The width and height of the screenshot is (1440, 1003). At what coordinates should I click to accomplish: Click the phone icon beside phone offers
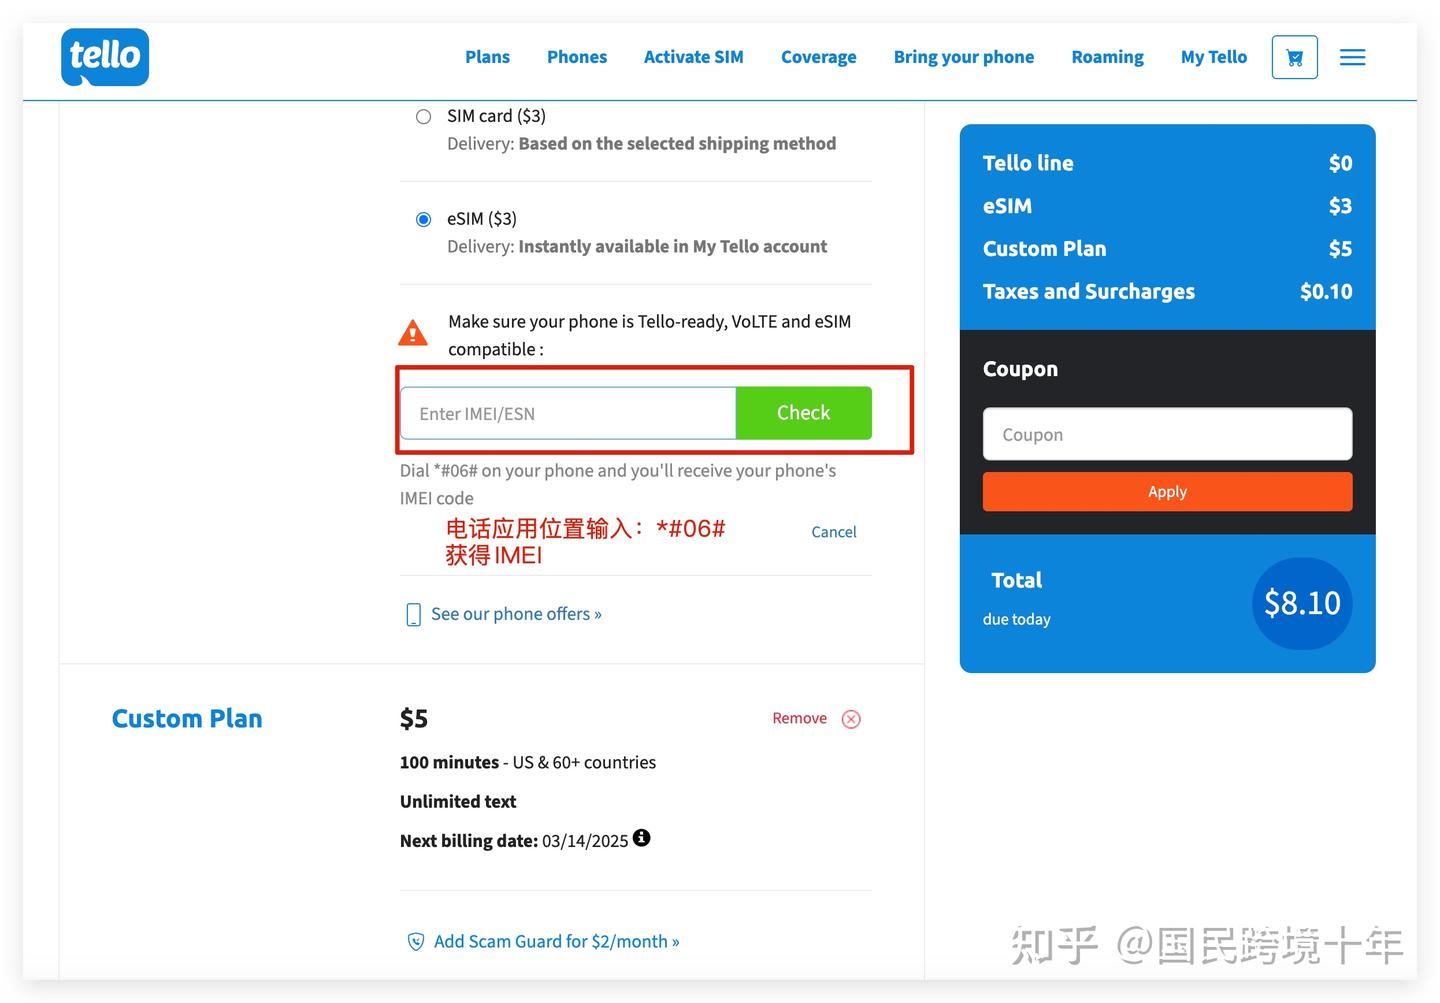413,615
